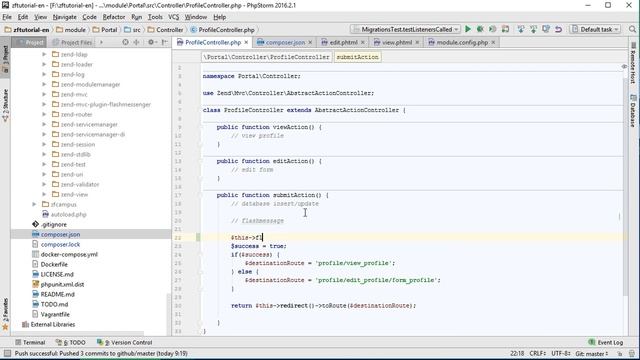Show more Project panel view tabs arrow
The height and width of the screenshot is (360, 640).
coord(101,42)
